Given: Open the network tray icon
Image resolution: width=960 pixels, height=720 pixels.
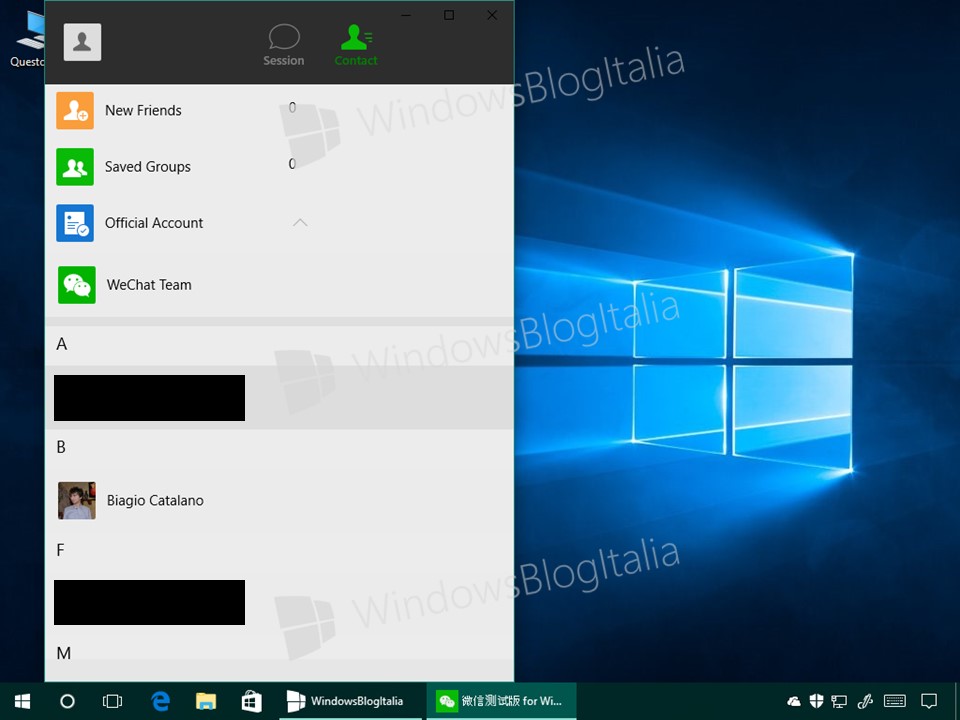Looking at the screenshot, I should tap(839, 701).
